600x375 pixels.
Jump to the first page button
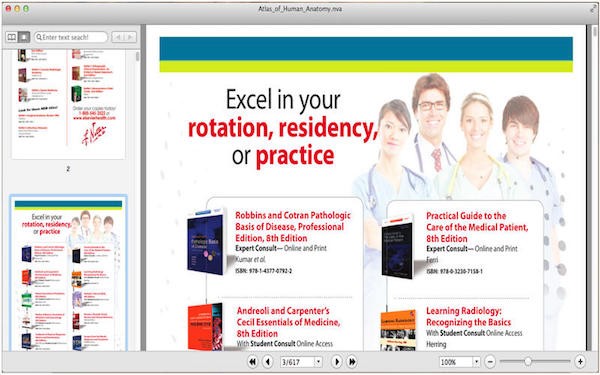tap(253, 362)
